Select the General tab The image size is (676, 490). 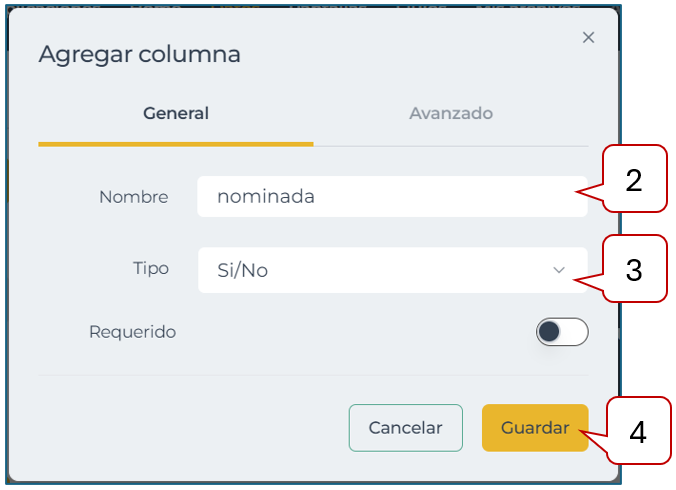point(176,114)
